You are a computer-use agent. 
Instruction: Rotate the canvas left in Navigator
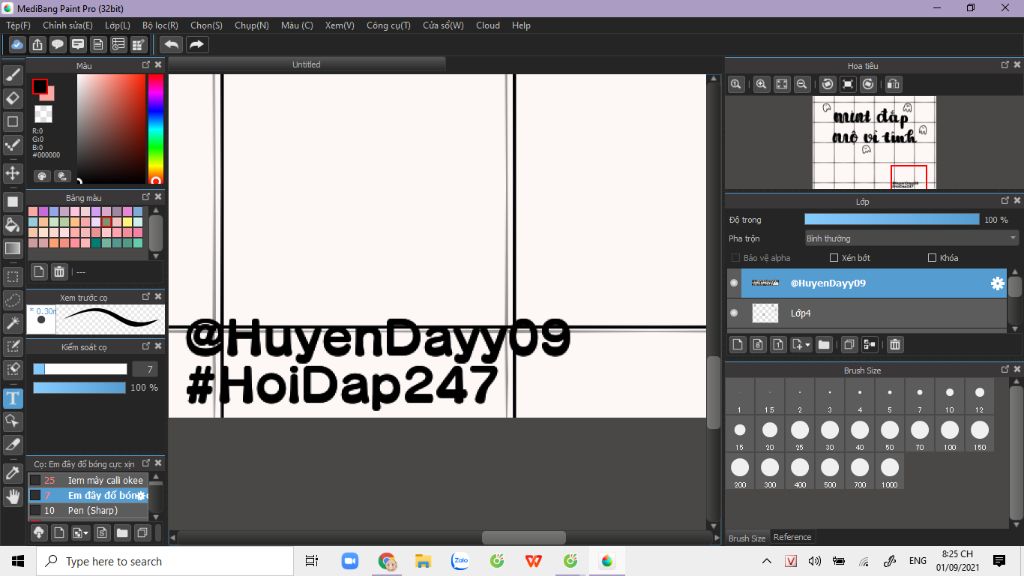click(x=827, y=84)
